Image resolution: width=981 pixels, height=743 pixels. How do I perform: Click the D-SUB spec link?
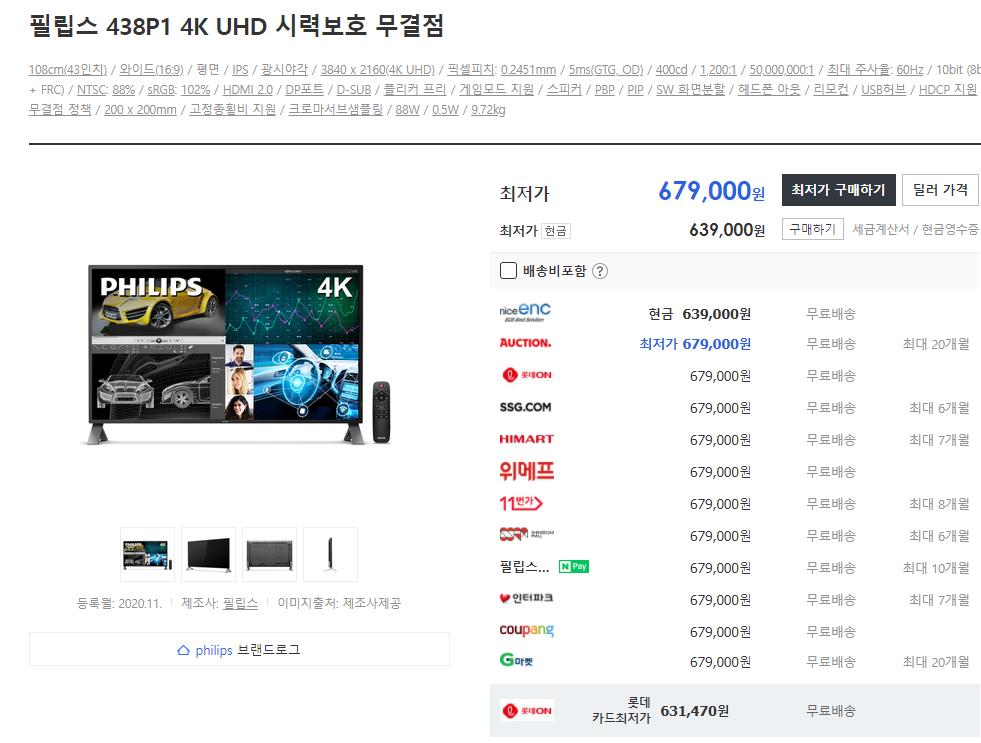353,89
